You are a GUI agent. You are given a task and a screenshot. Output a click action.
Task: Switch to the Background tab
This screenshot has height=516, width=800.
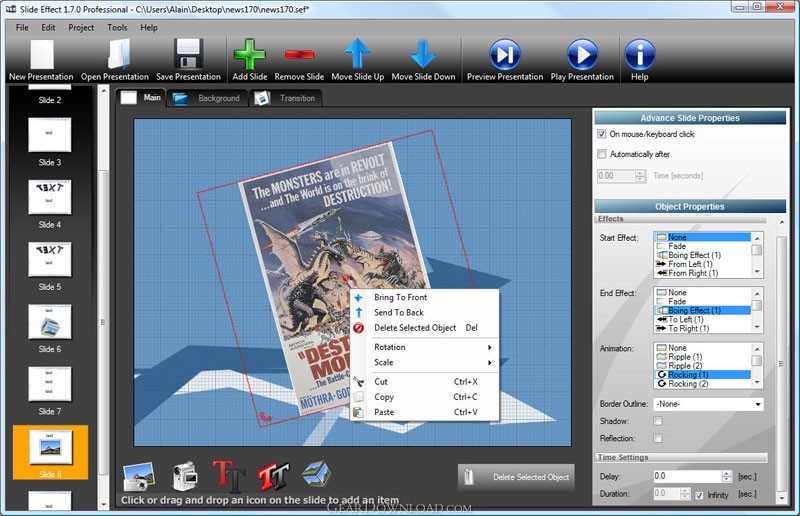[x=206, y=98]
